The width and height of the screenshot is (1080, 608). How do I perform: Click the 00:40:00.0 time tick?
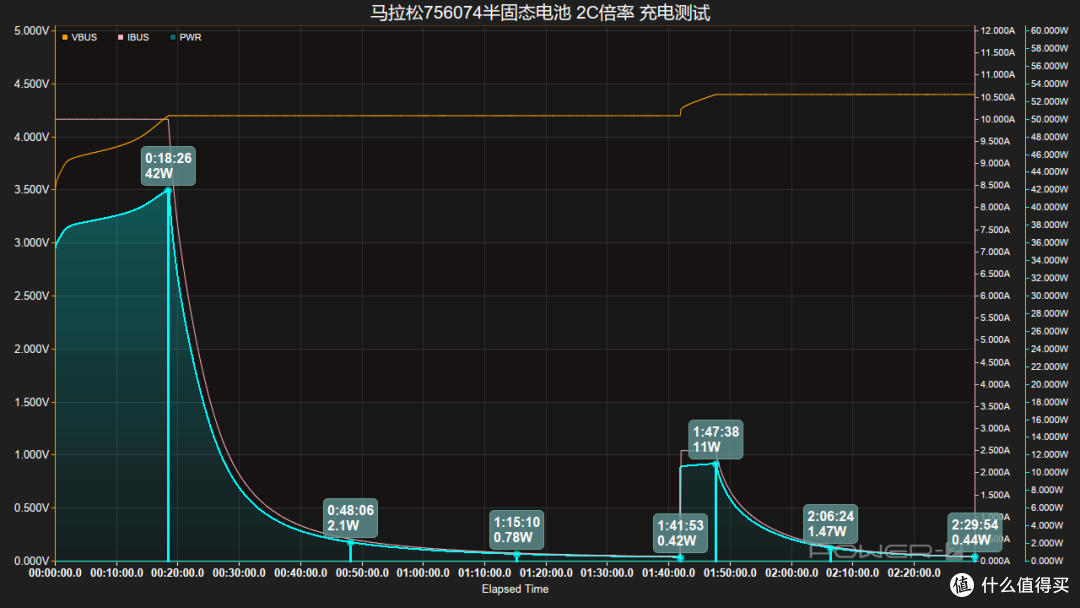[x=300, y=573]
